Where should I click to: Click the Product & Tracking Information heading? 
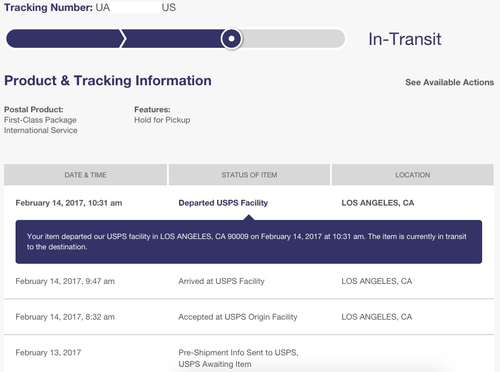point(108,81)
